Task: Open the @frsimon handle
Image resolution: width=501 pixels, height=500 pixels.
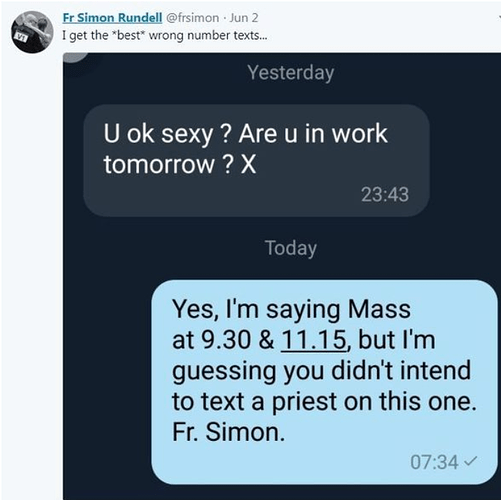Action: 192,18
